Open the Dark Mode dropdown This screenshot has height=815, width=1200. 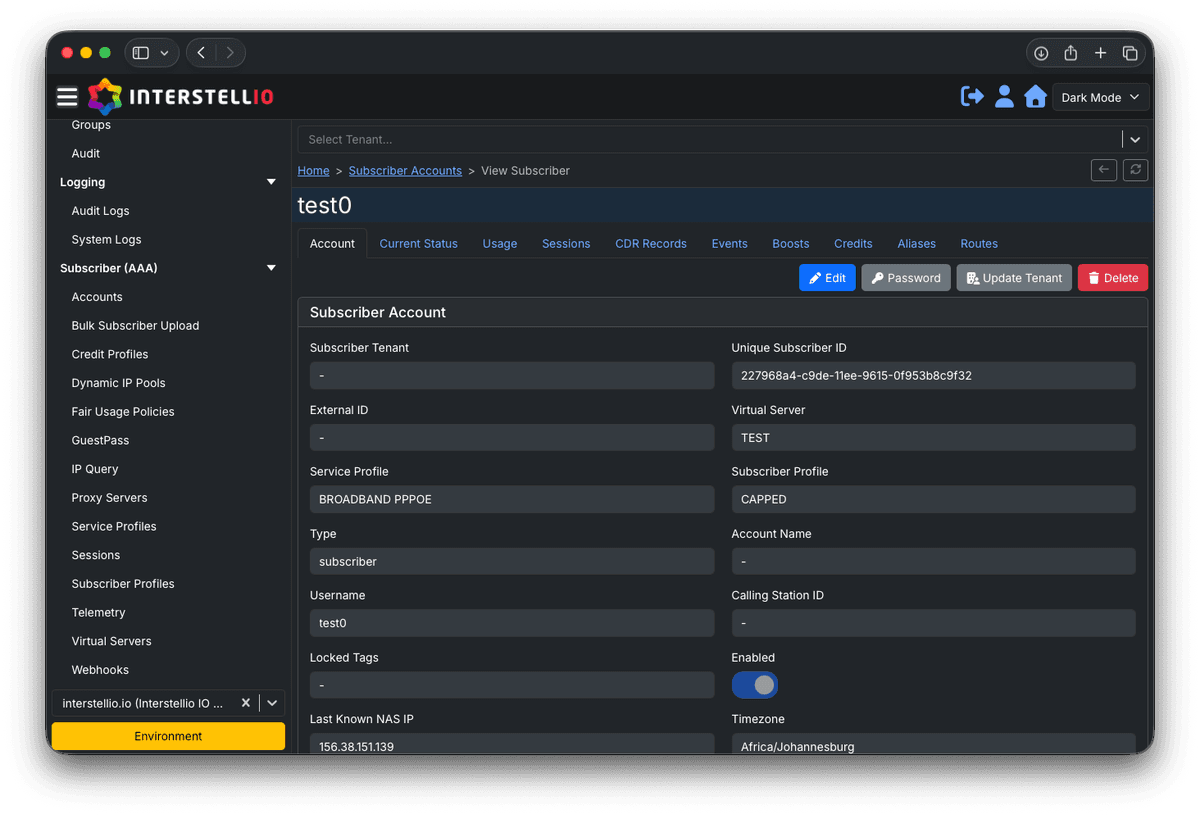(x=1100, y=97)
